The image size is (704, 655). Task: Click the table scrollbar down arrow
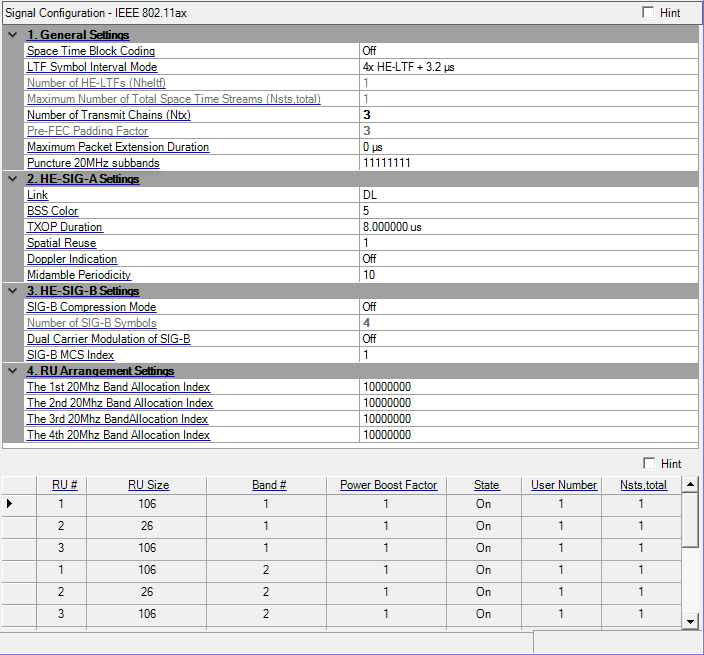pos(690,622)
